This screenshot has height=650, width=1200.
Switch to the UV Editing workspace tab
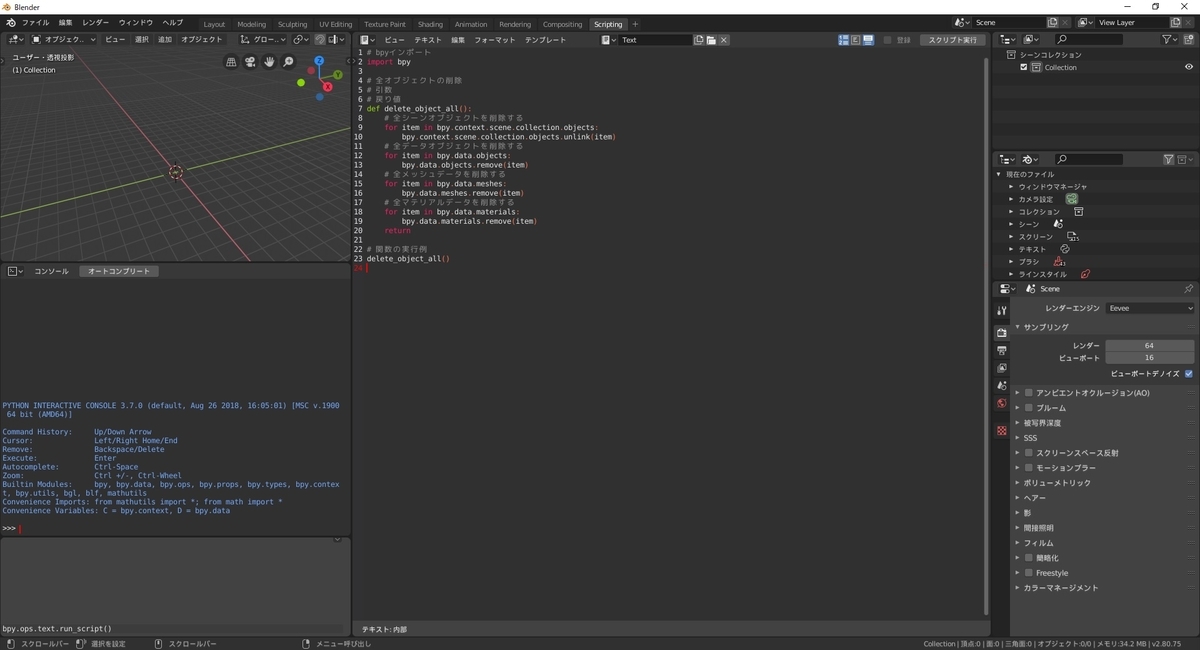click(336, 24)
